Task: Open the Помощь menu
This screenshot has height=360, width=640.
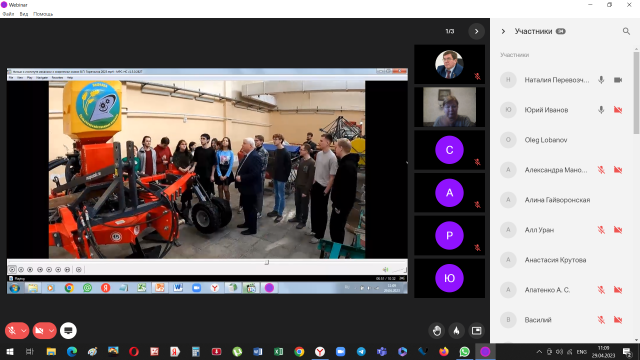Action: coord(43,14)
